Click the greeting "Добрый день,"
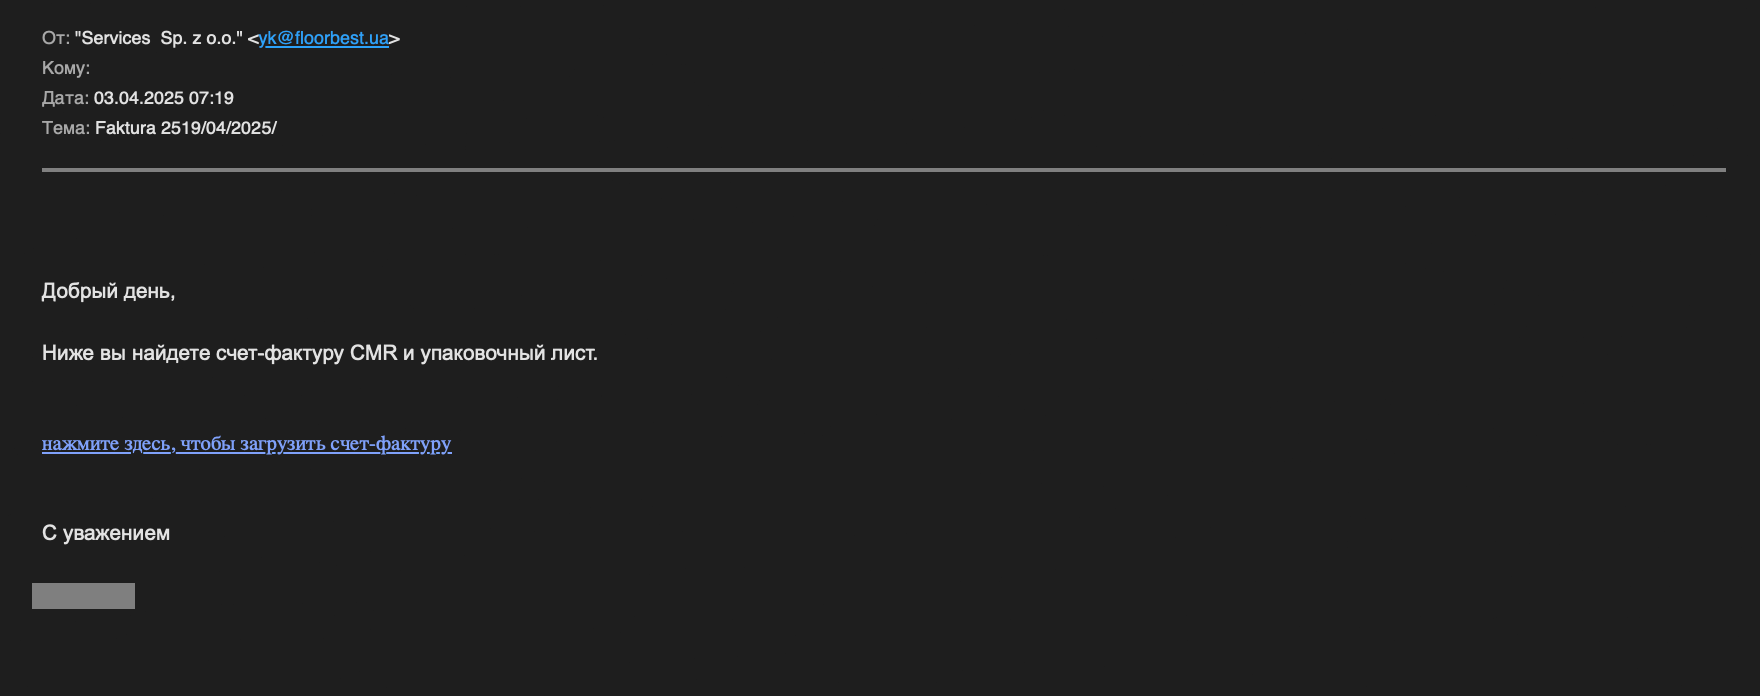 108,291
